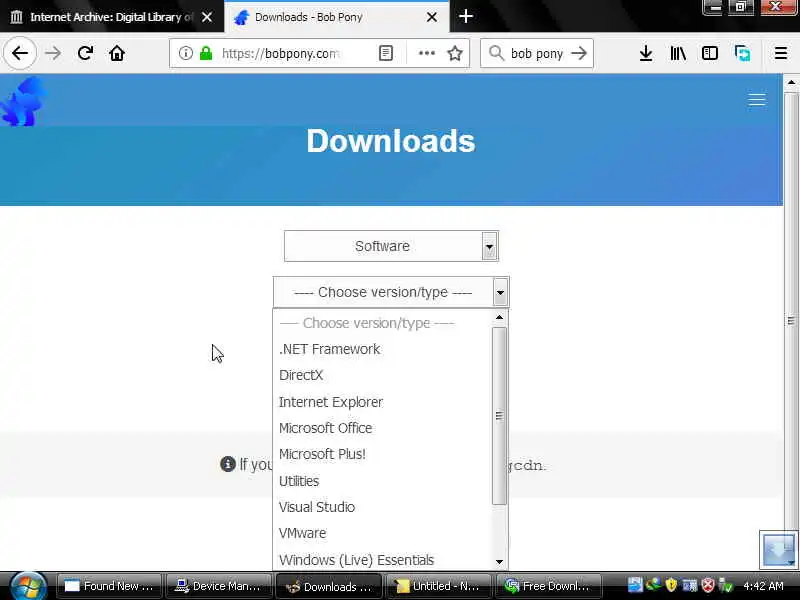Viewport: 800px width, 600px height.
Task: Close the Internet Archive tab
Action: [207, 17]
